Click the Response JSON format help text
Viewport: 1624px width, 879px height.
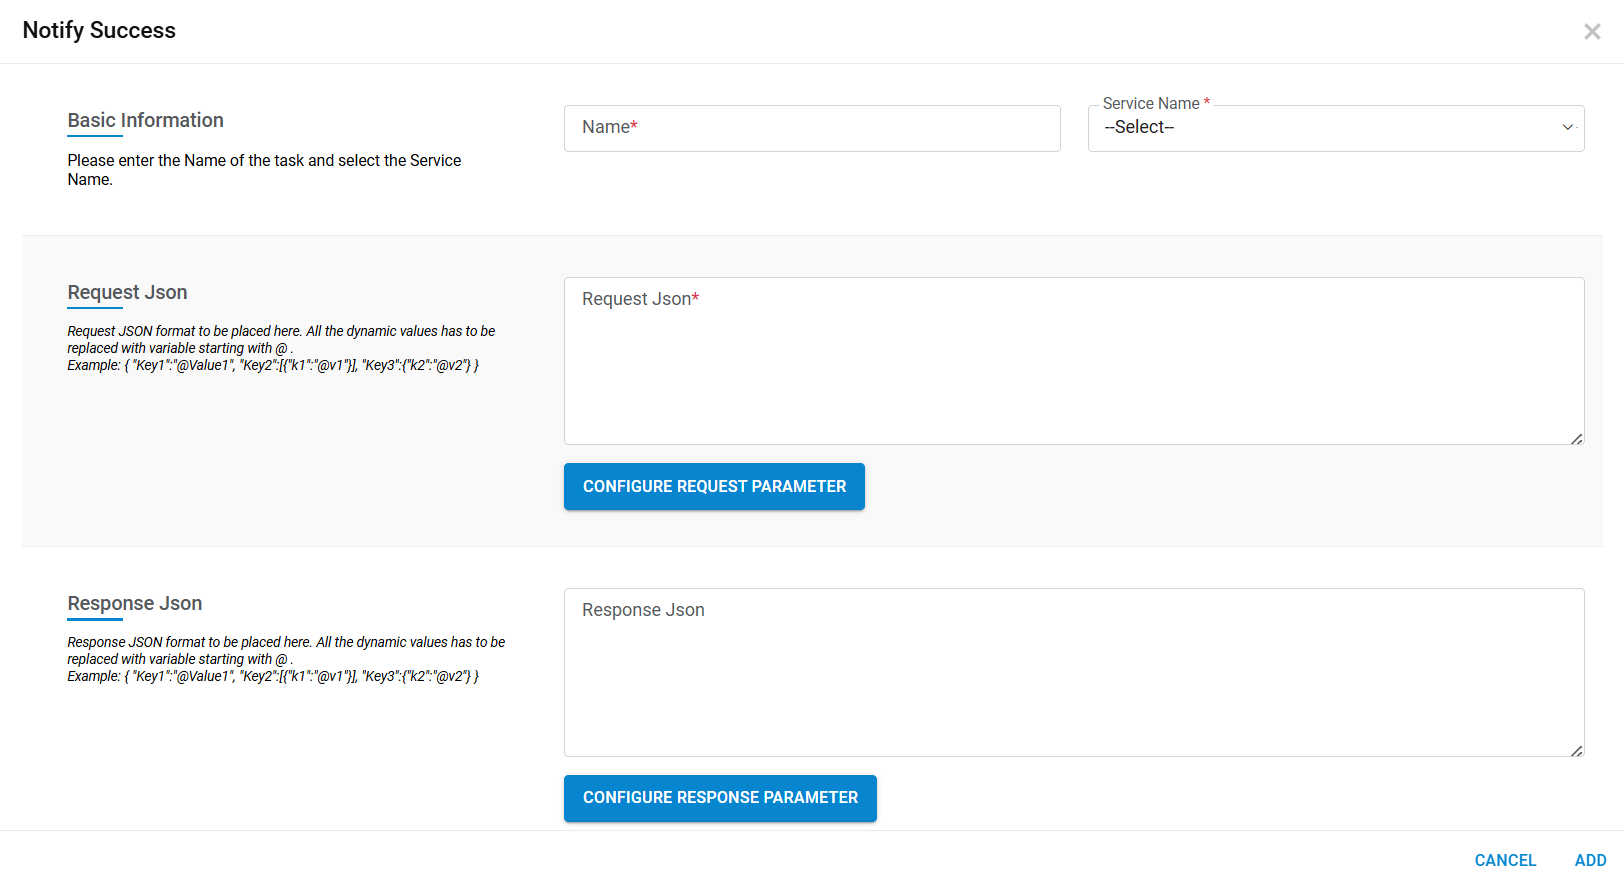[285, 659]
